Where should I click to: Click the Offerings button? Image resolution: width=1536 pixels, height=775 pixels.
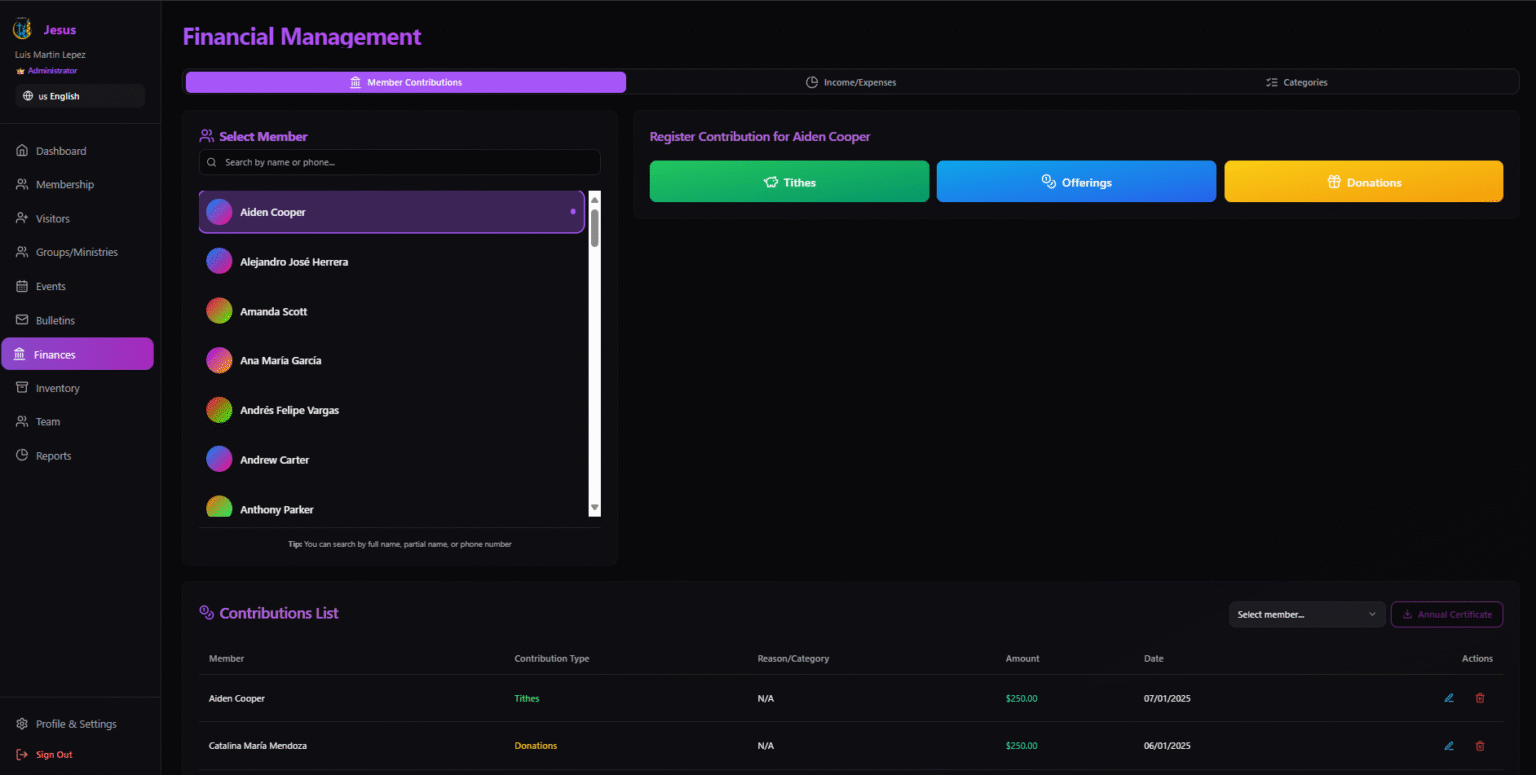1076,182
